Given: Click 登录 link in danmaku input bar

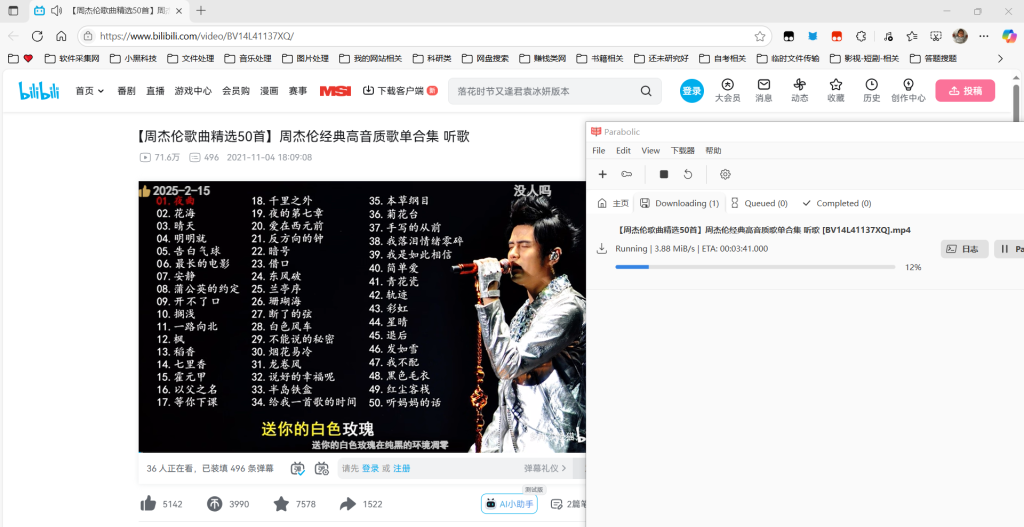Looking at the screenshot, I should point(370,468).
